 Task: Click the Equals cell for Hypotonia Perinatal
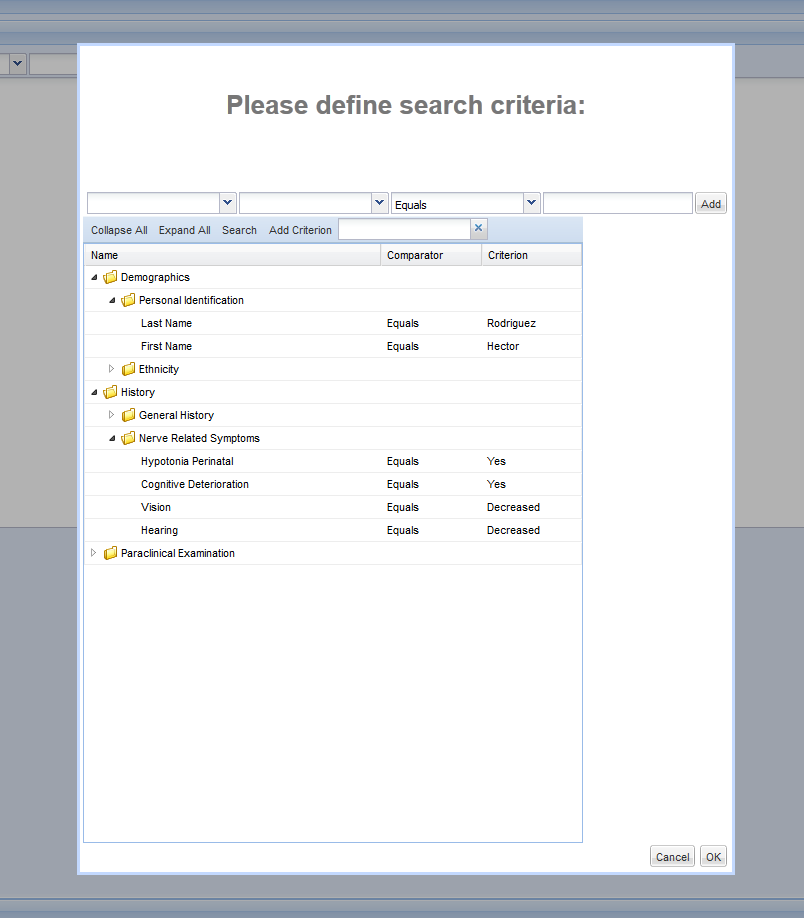click(x=402, y=461)
